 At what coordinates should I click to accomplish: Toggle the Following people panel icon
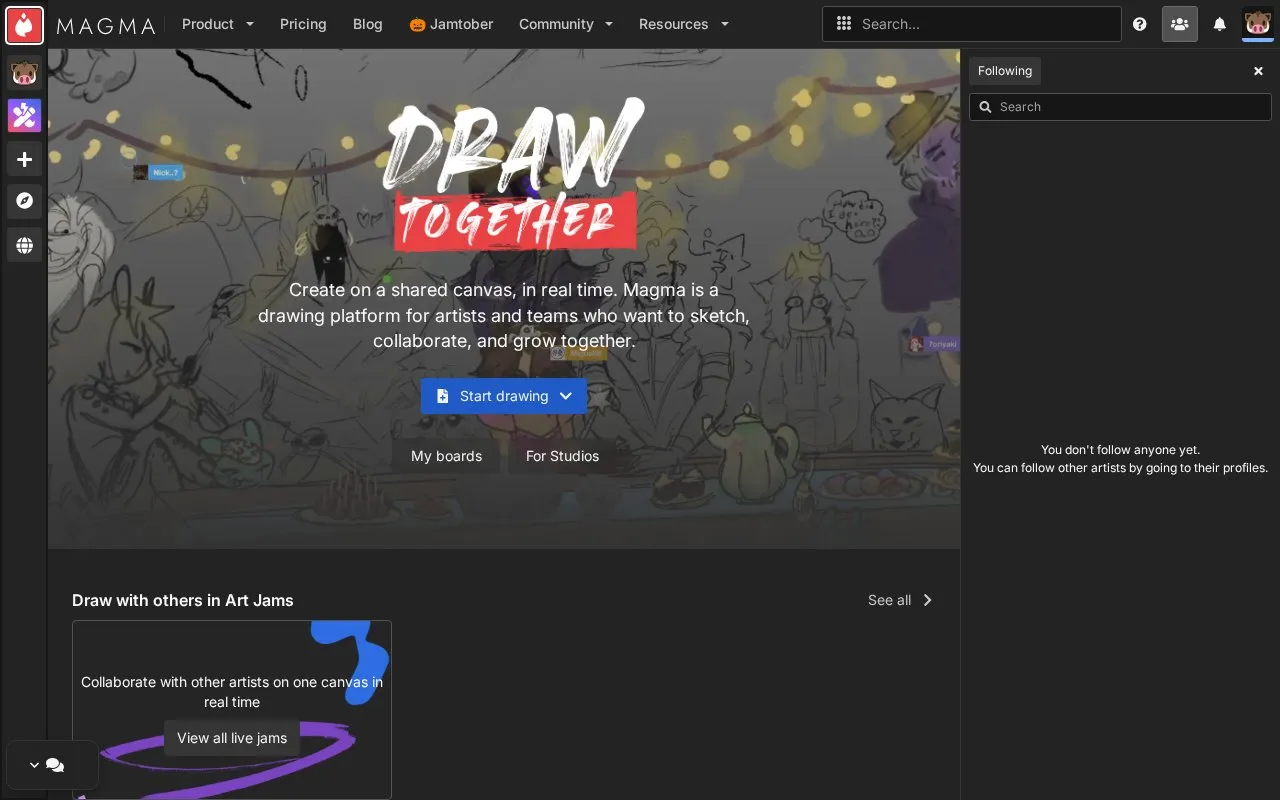[x=1180, y=24]
